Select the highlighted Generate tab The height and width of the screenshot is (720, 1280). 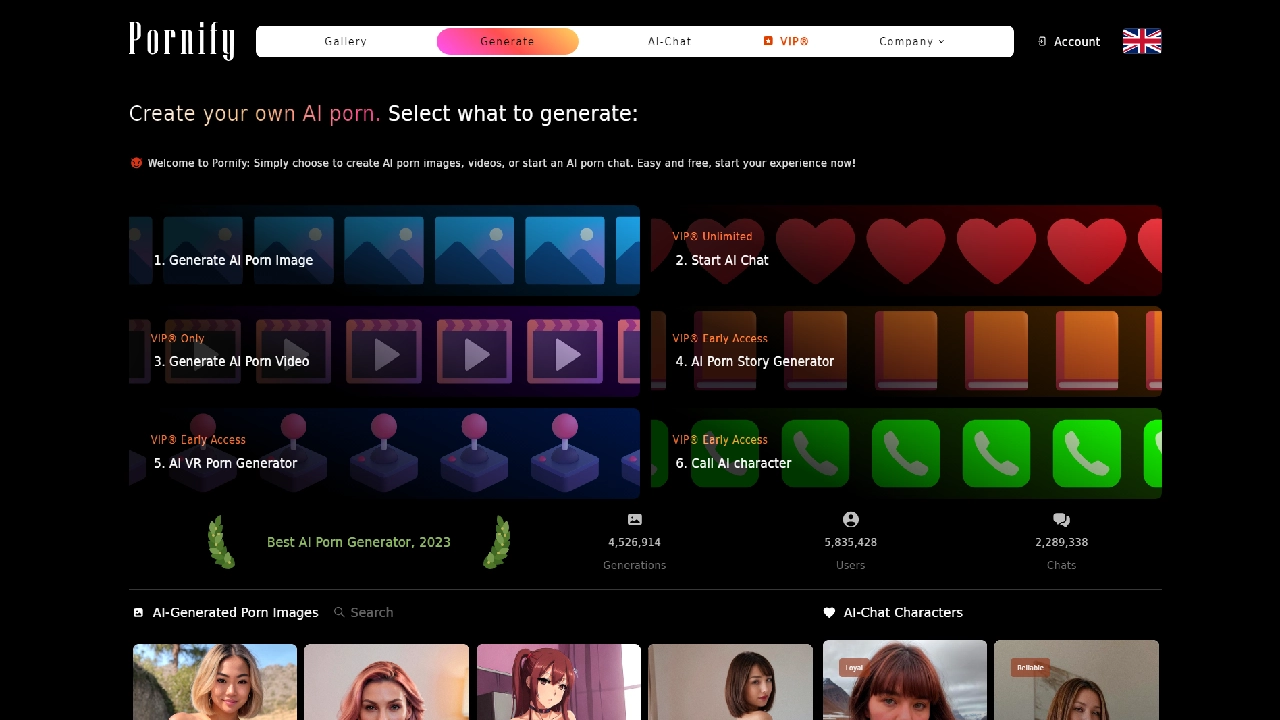tap(507, 42)
